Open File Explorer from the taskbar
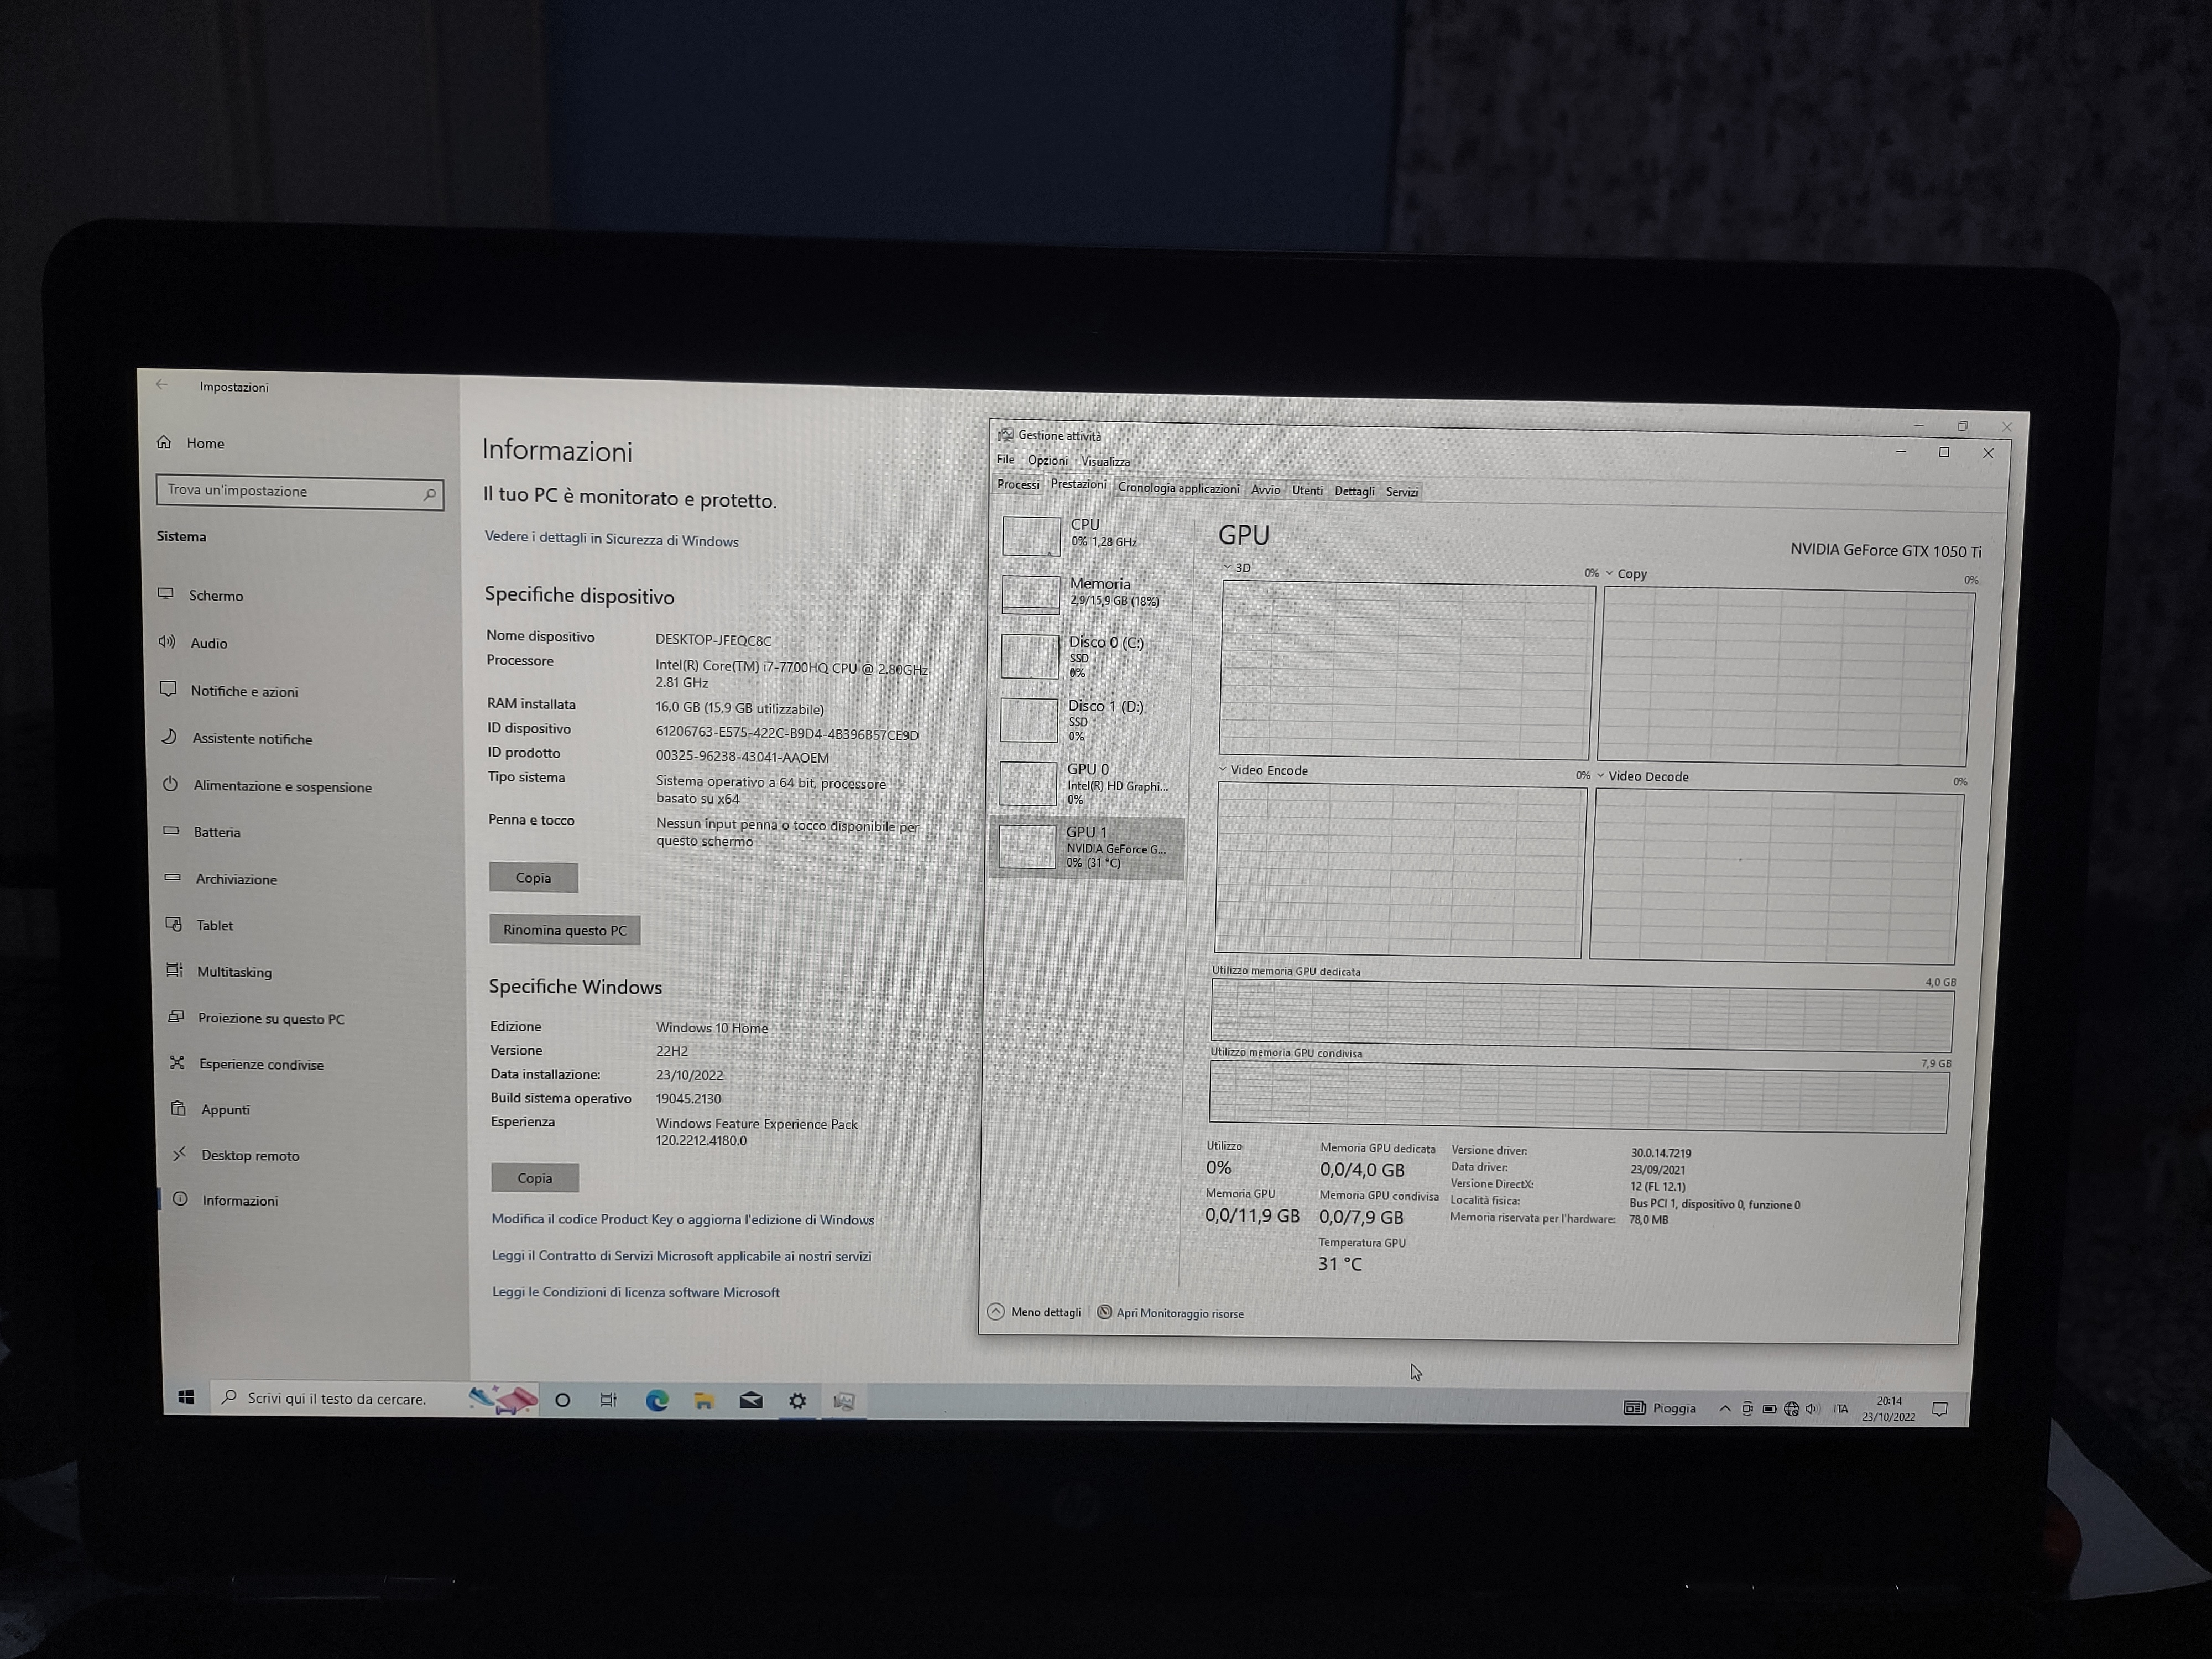2212x1659 pixels. coord(704,1400)
